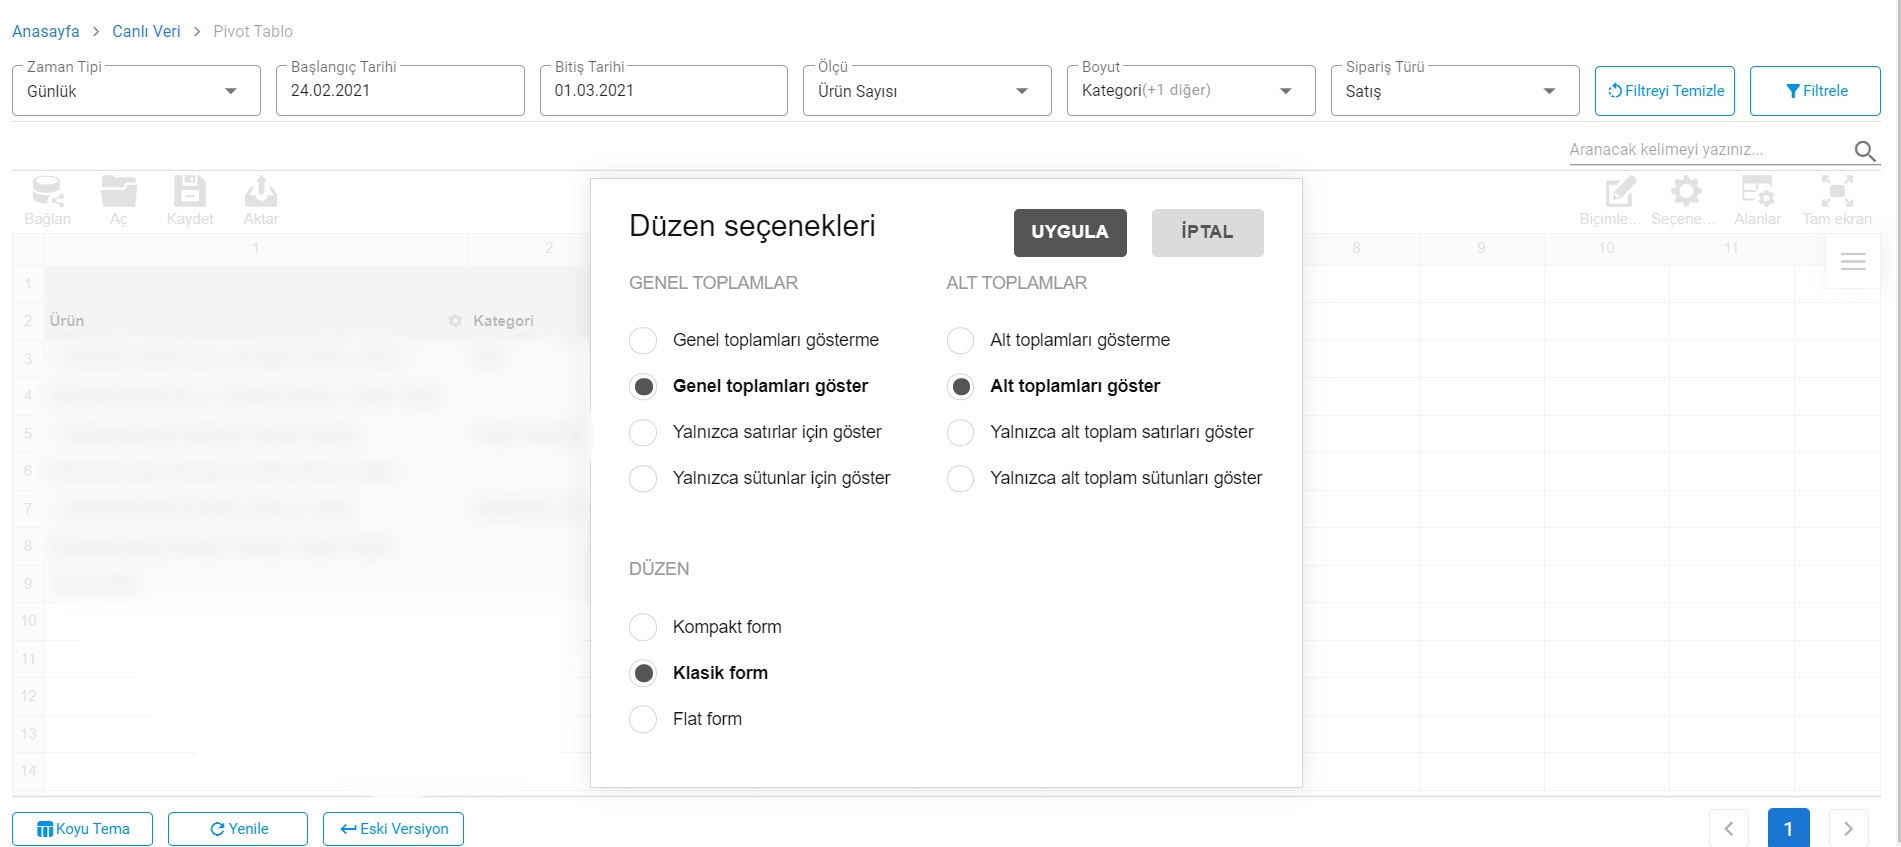1901x847 pixels.
Task: Click the Kategori column header
Action: (x=503, y=321)
